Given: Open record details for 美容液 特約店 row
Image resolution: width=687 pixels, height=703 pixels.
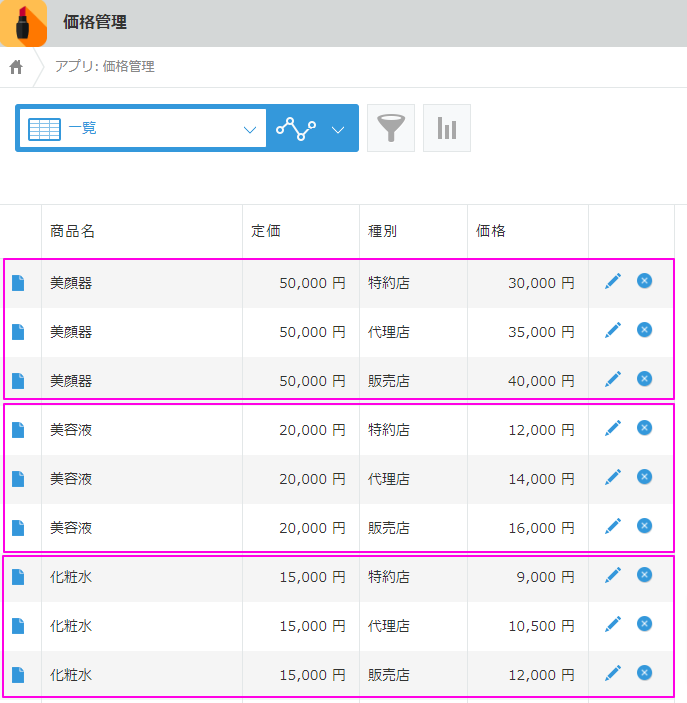Looking at the screenshot, I should [x=18, y=430].
